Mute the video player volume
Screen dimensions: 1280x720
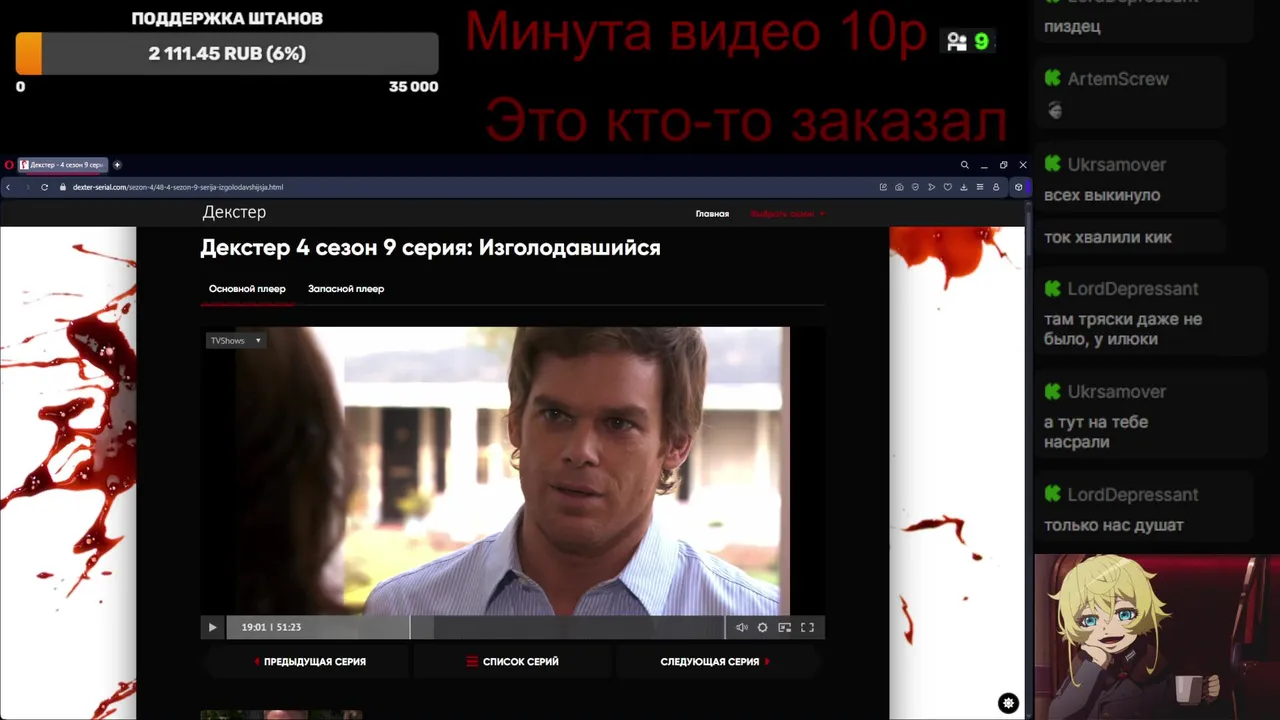[x=741, y=627]
